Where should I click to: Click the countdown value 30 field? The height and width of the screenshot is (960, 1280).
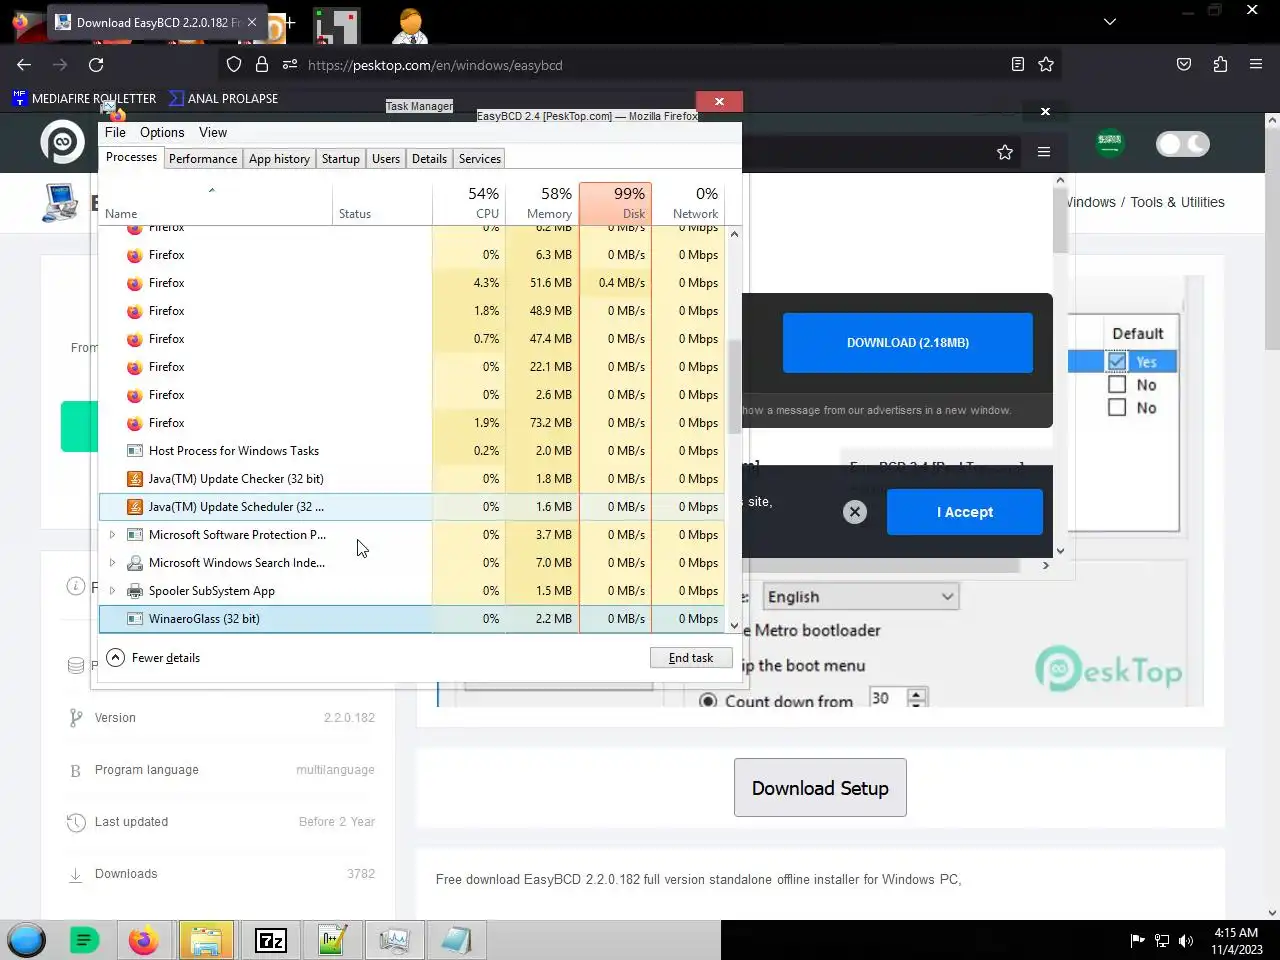tap(885, 698)
